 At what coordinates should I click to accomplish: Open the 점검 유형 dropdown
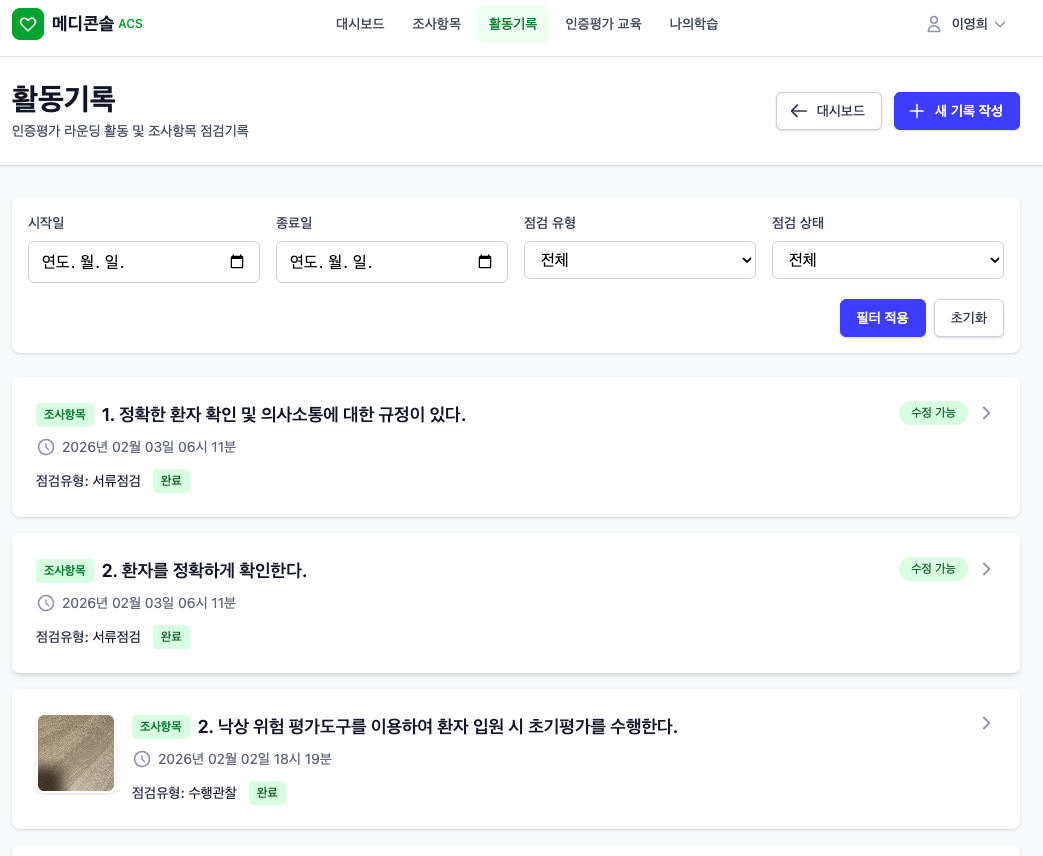640,260
